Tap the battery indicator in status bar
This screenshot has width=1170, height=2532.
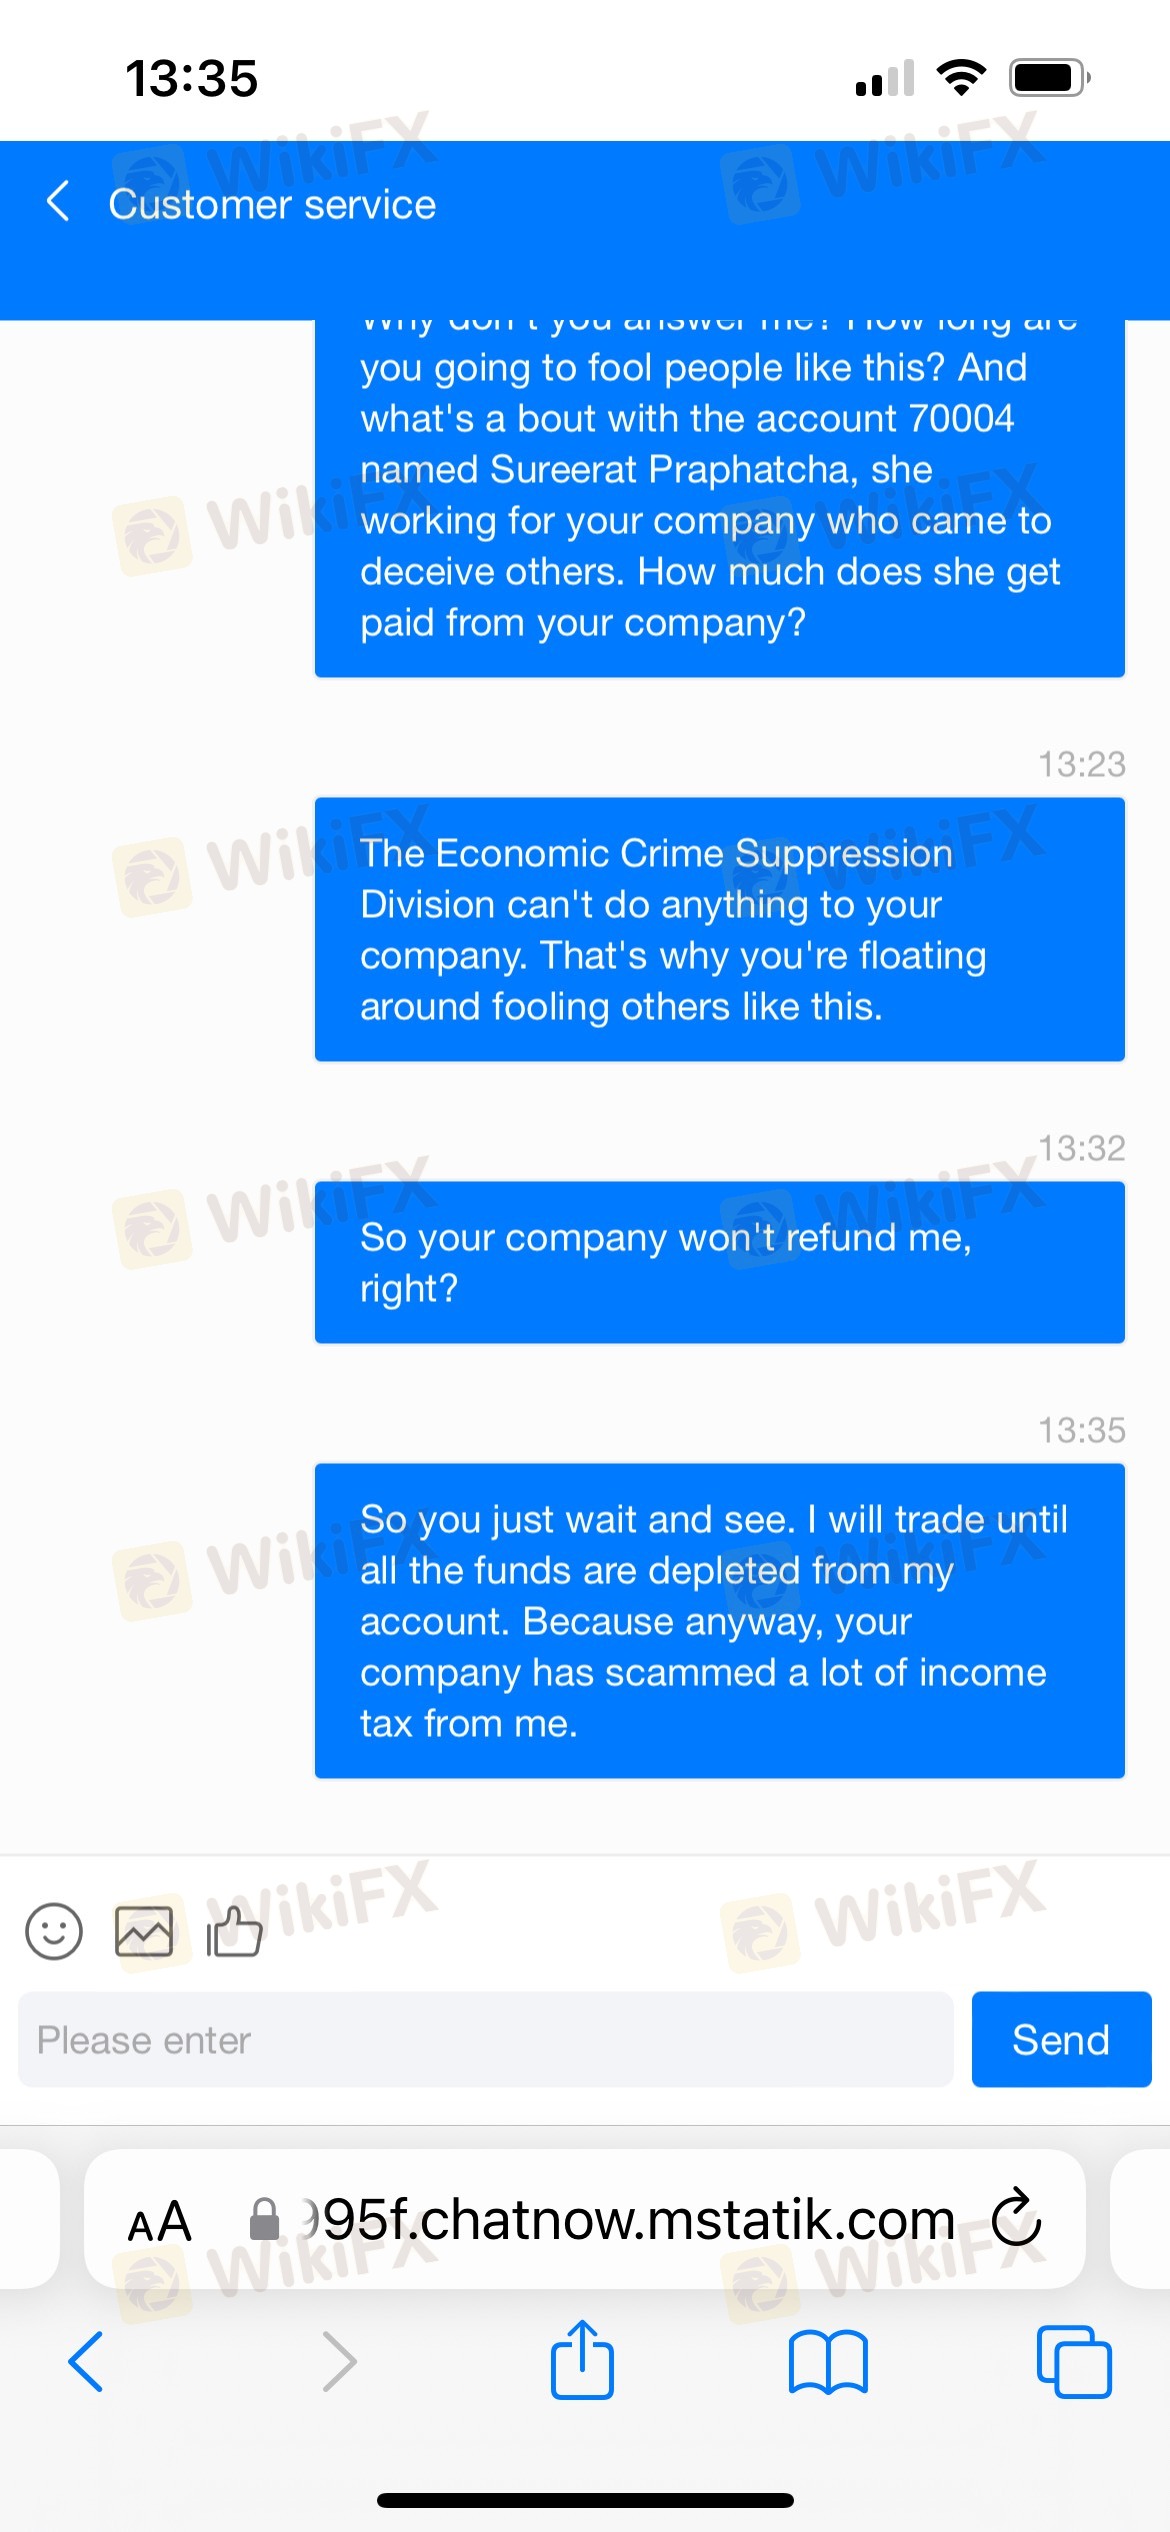(x=1049, y=77)
